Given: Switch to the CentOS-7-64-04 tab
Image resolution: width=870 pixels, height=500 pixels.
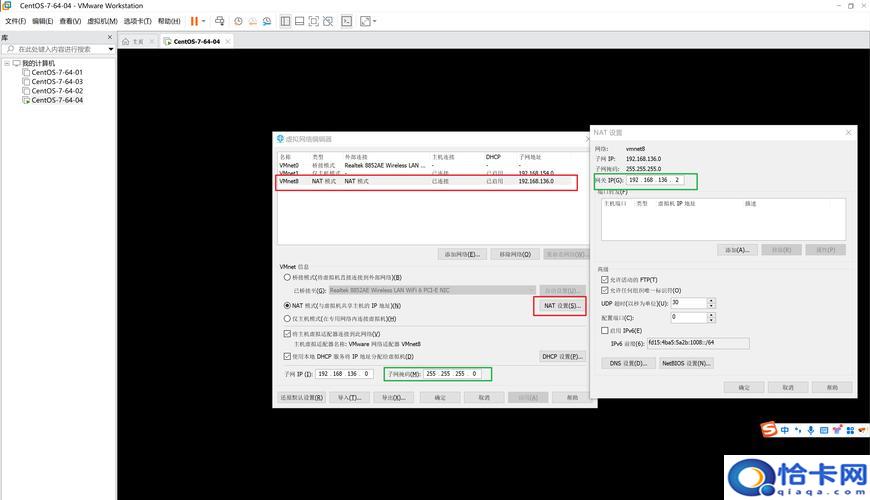Looking at the screenshot, I should [x=194, y=41].
